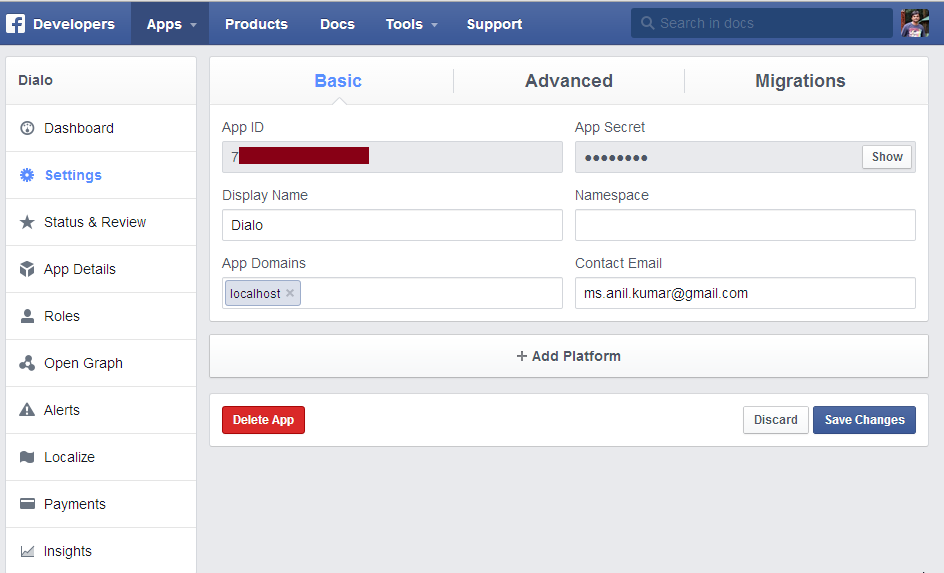Click the Open Graph nodes icon

pyautogui.click(x=27, y=363)
